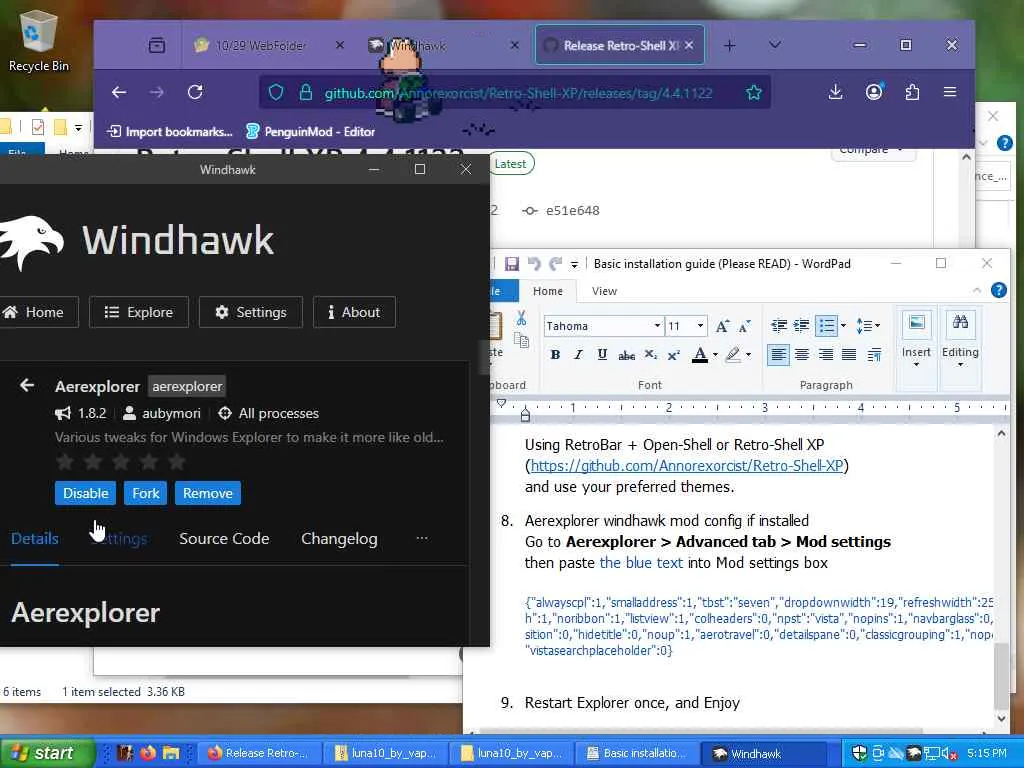Align text left in WordPad
The width and height of the screenshot is (1024, 768).
pos(778,355)
